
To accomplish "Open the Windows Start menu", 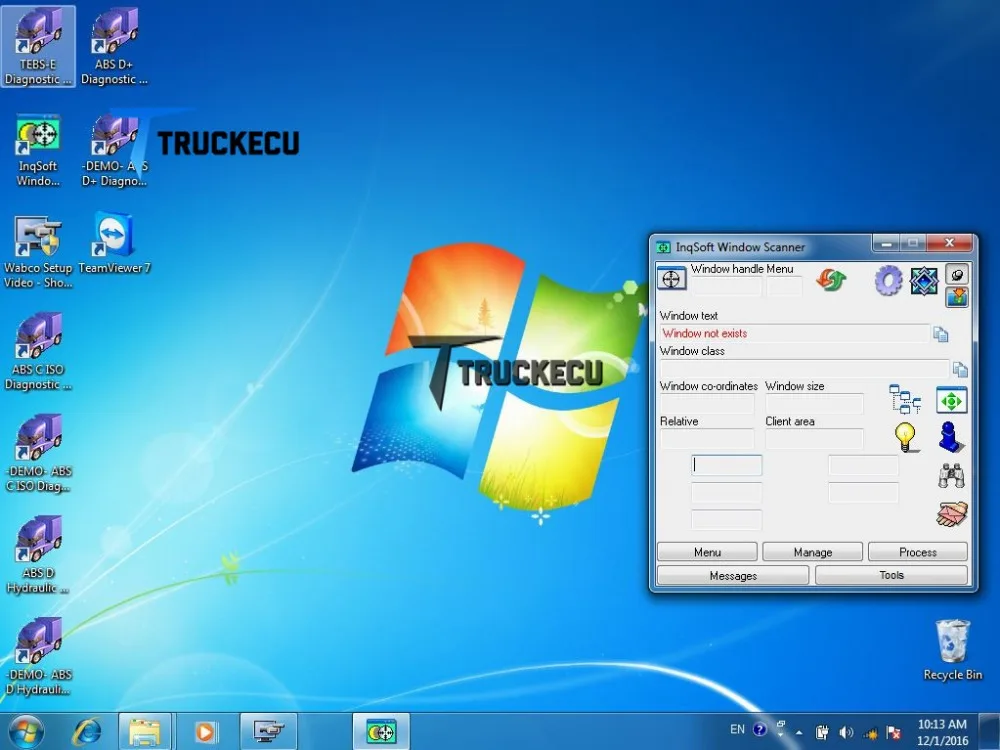I will 27,732.
